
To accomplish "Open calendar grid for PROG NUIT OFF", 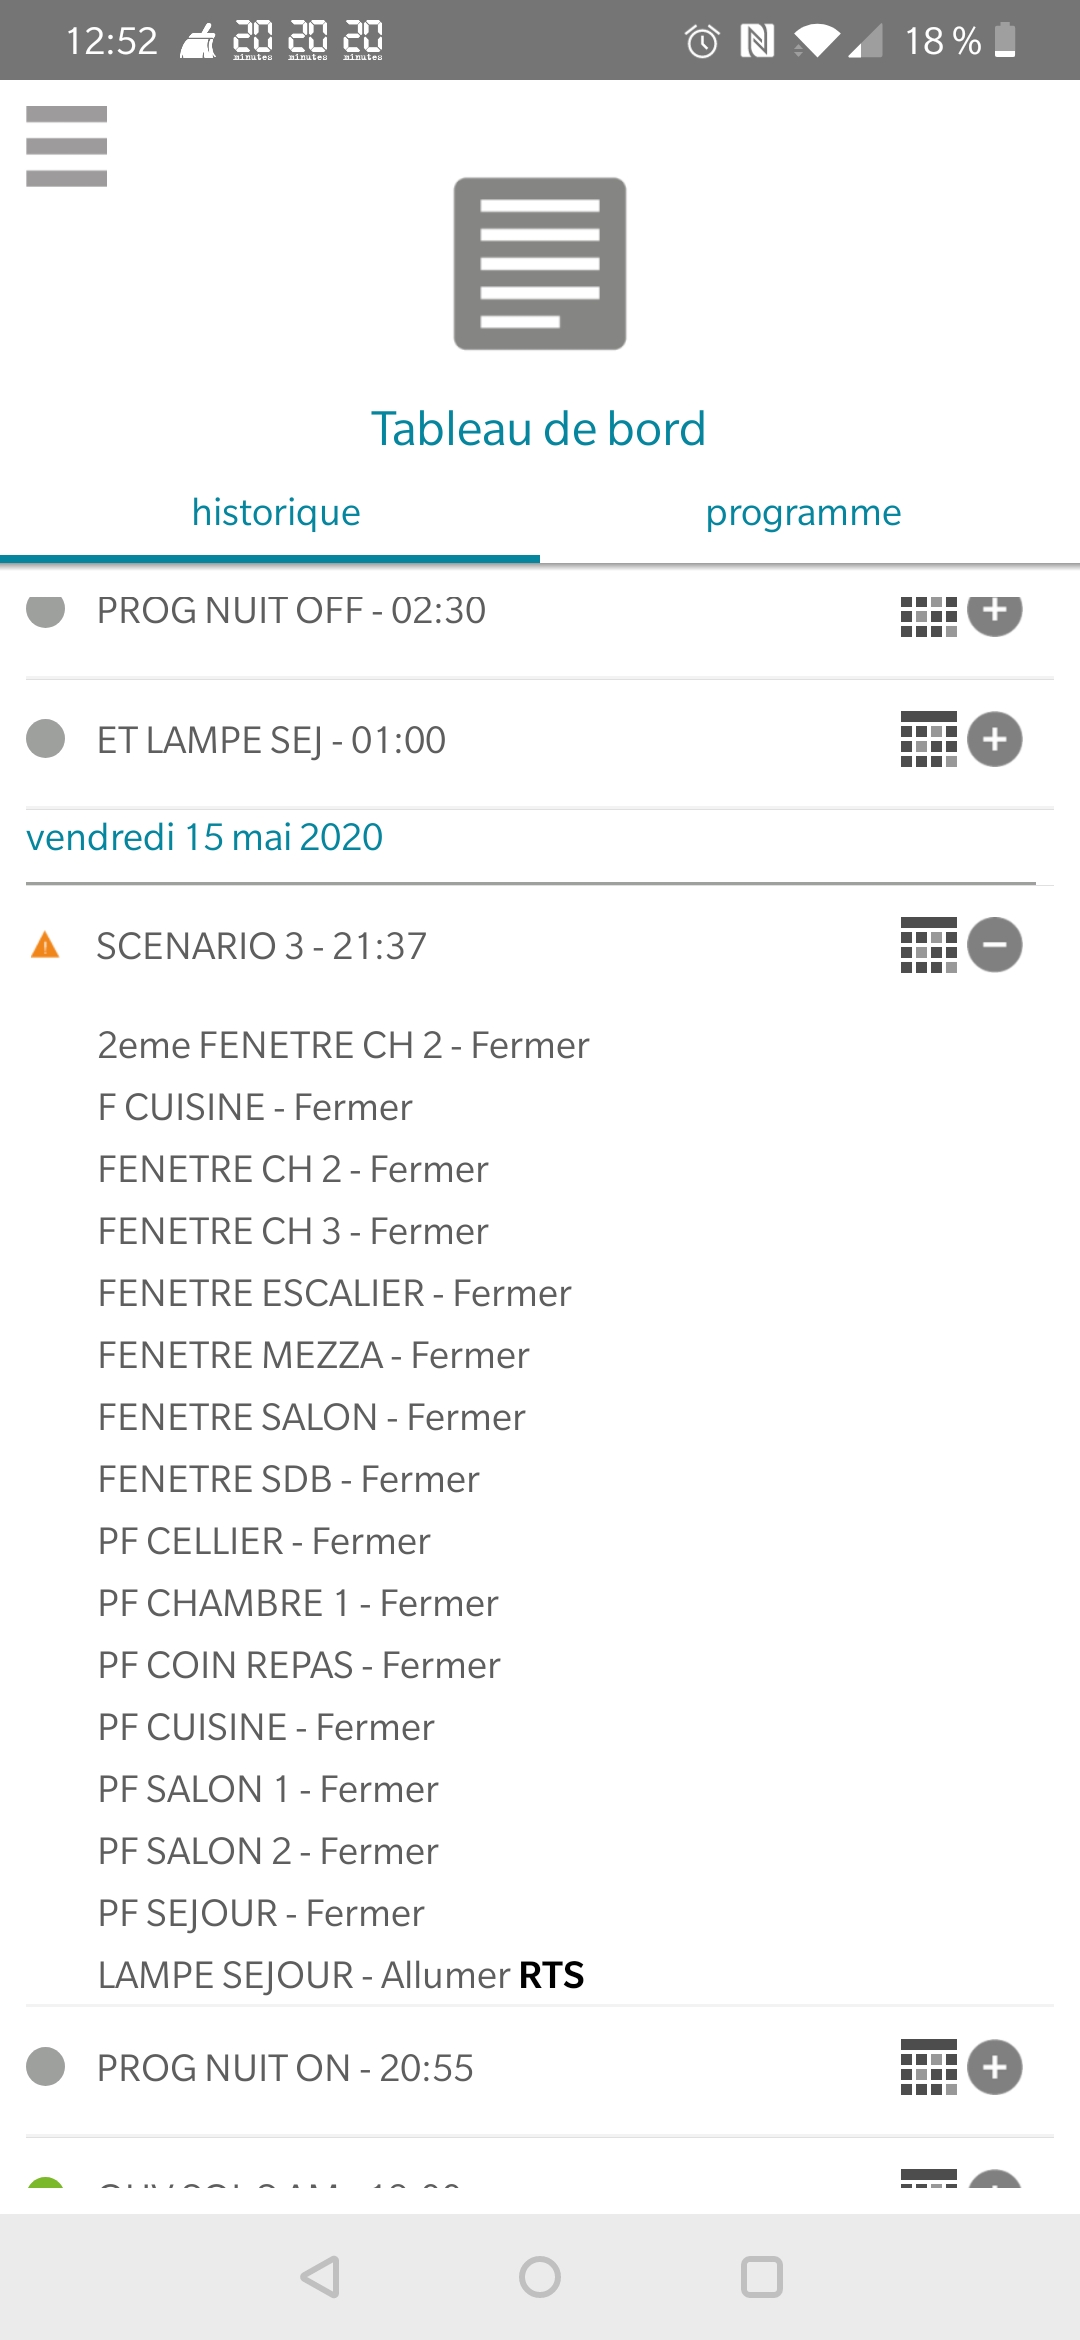I will click(x=928, y=616).
